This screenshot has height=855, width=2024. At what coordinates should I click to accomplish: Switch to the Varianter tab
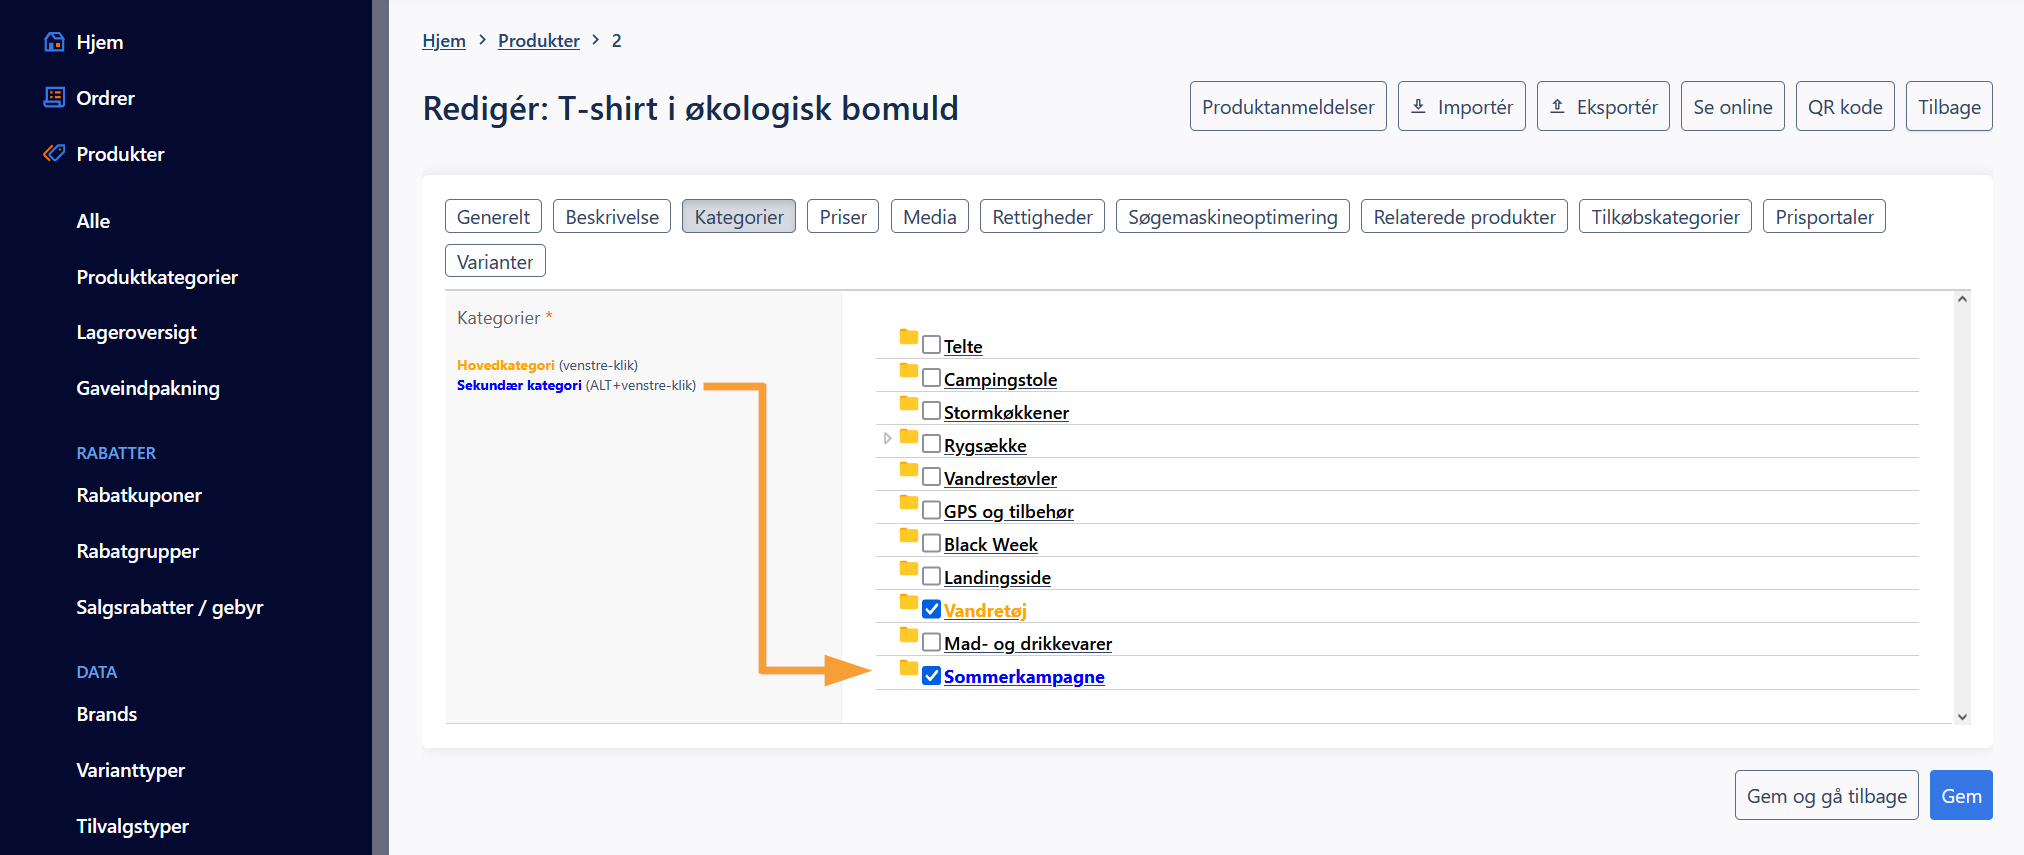click(495, 261)
